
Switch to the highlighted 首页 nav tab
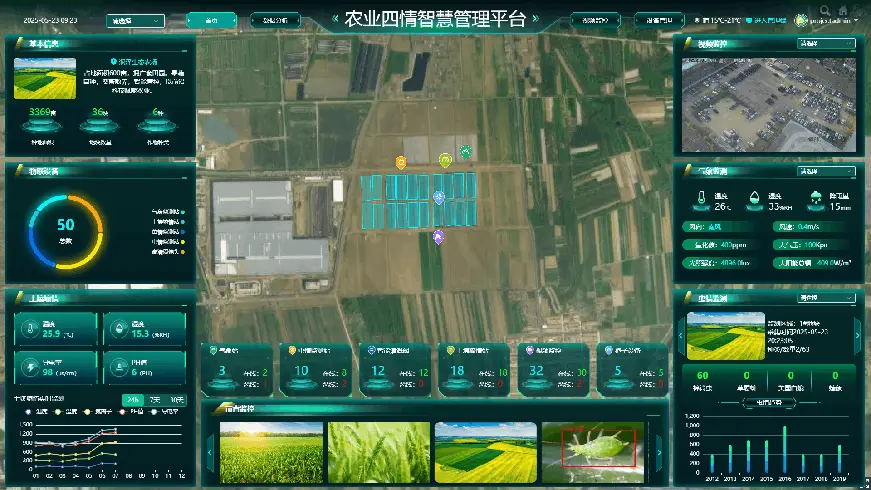point(211,21)
